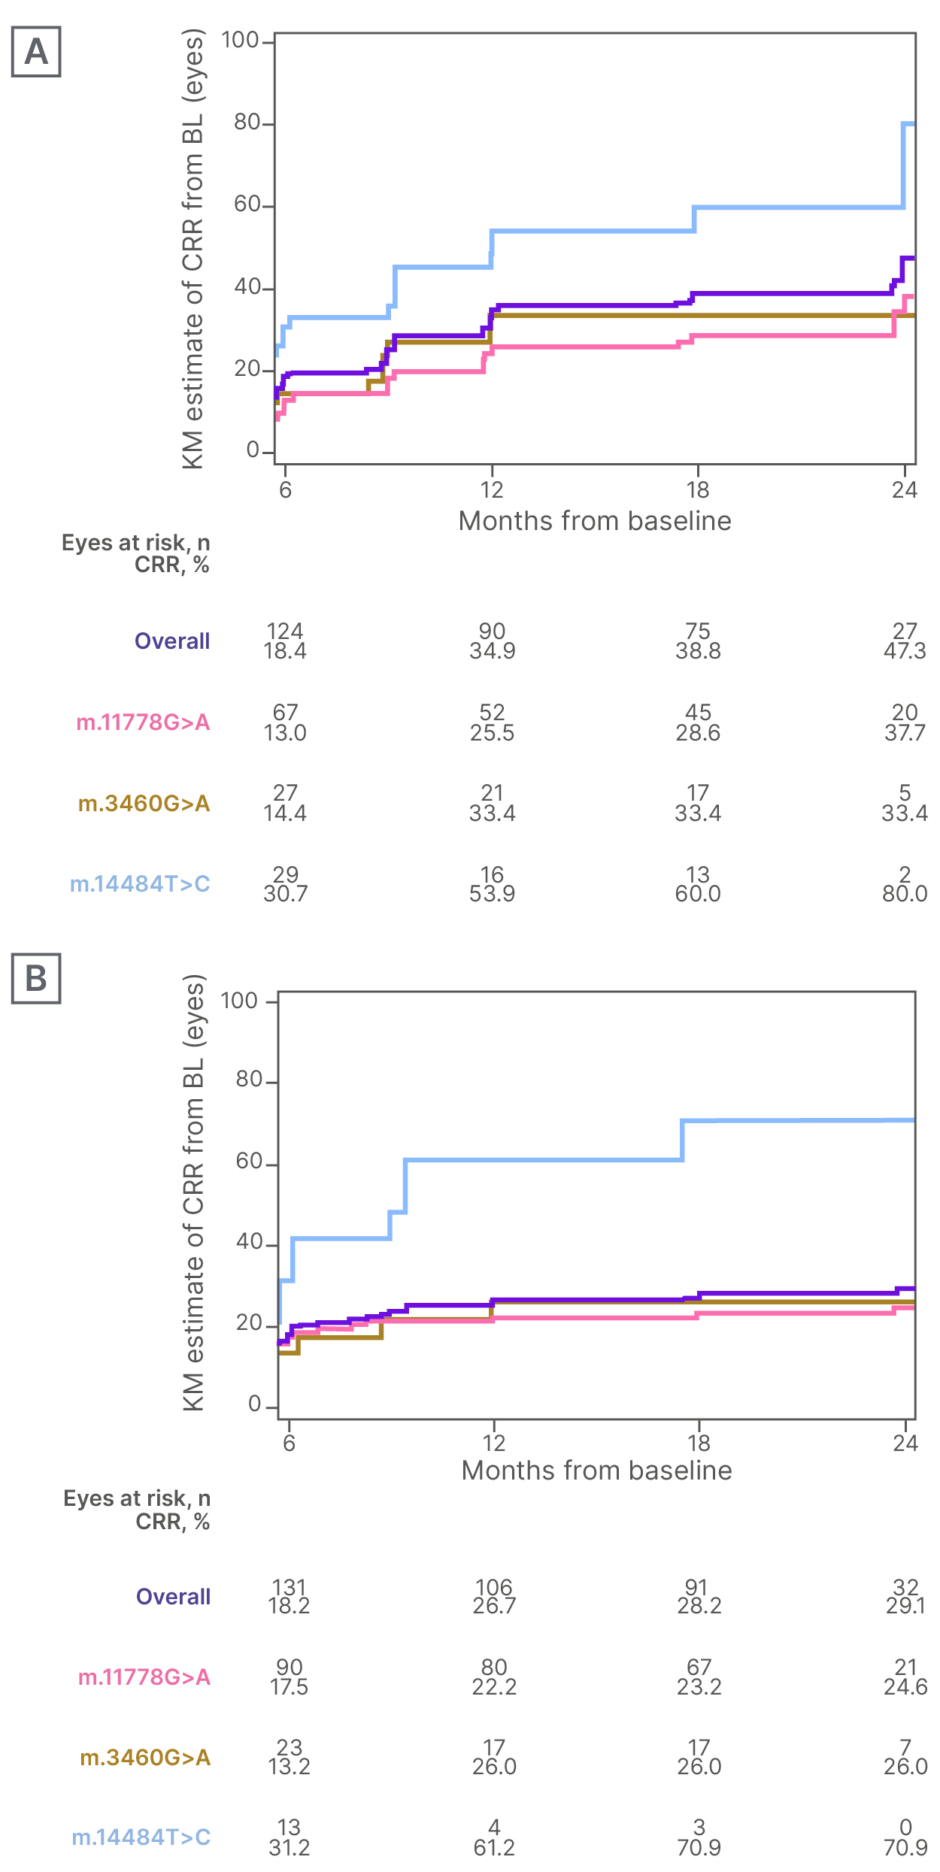Click panel B's Months from baseline axis title

597,1471
